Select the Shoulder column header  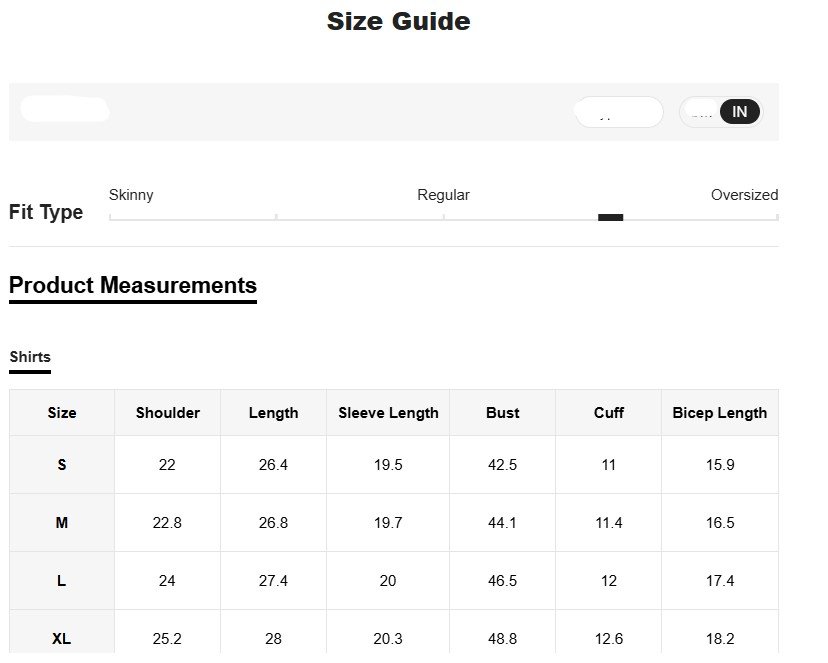[x=167, y=413]
